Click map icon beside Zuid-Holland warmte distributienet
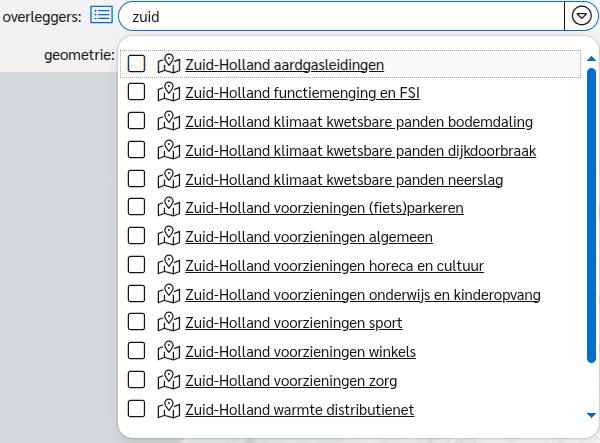Screen dimensions: 600x443 [x=169, y=409]
